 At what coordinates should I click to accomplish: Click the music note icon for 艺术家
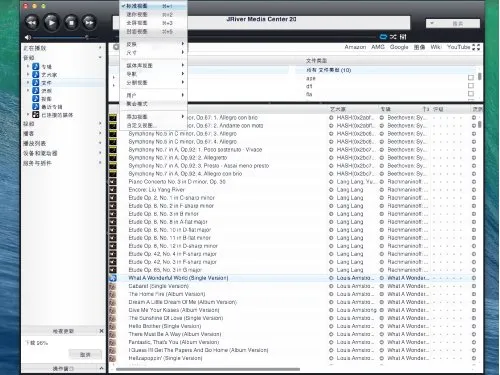36,74
